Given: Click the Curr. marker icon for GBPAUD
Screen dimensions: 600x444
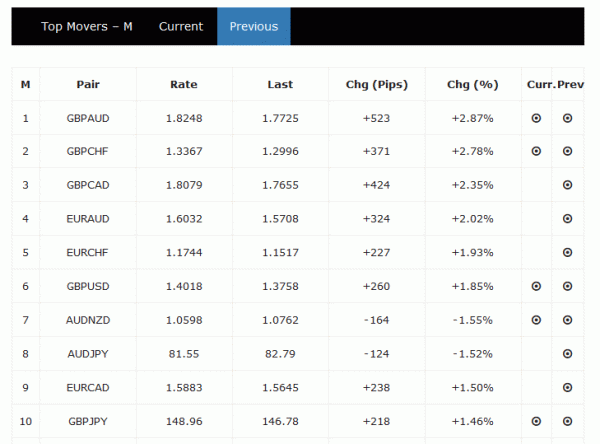Looking at the screenshot, I should pos(536,118).
